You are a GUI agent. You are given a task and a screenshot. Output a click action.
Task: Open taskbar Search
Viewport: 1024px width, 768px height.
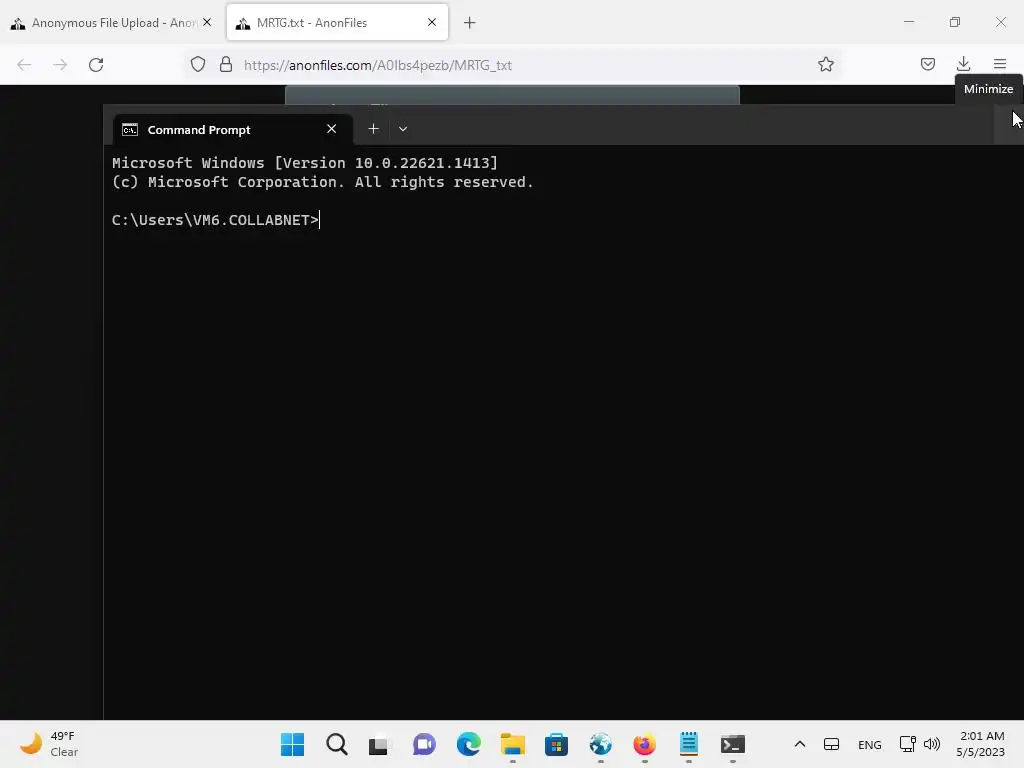tap(337, 744)
